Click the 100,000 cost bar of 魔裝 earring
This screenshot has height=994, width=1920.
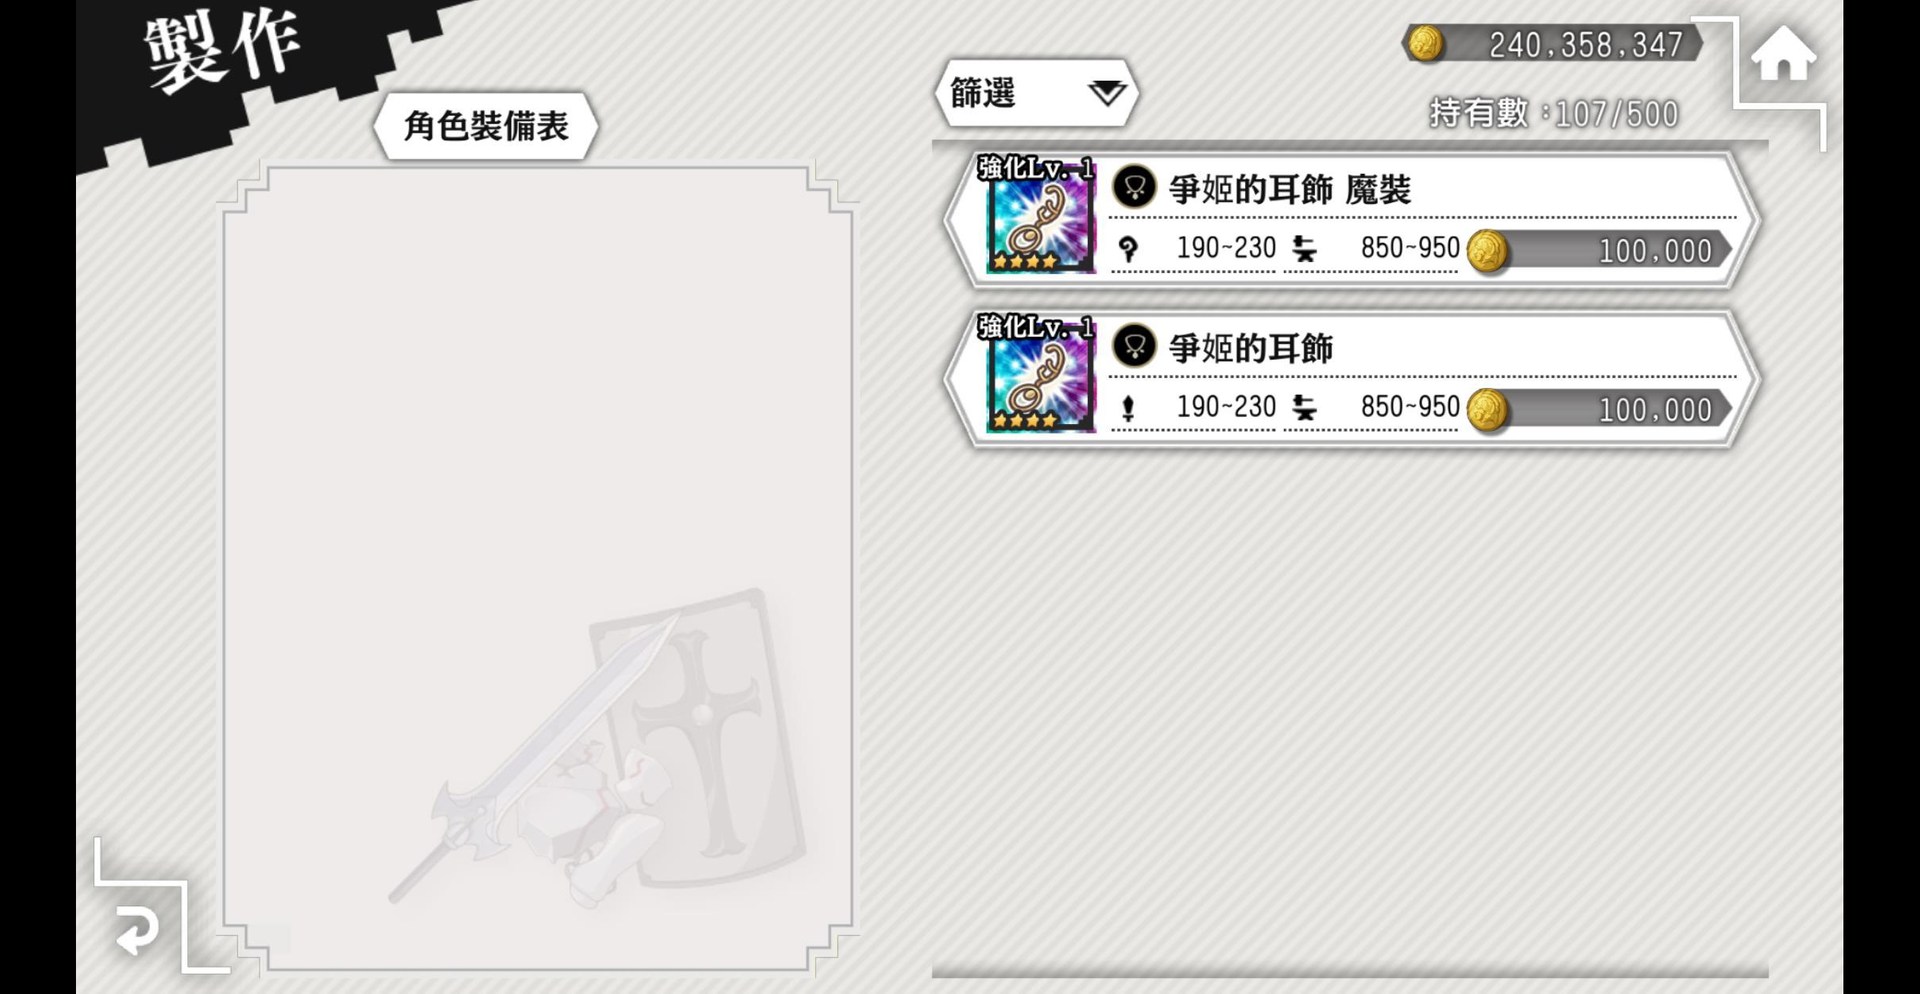point(1598,250)
